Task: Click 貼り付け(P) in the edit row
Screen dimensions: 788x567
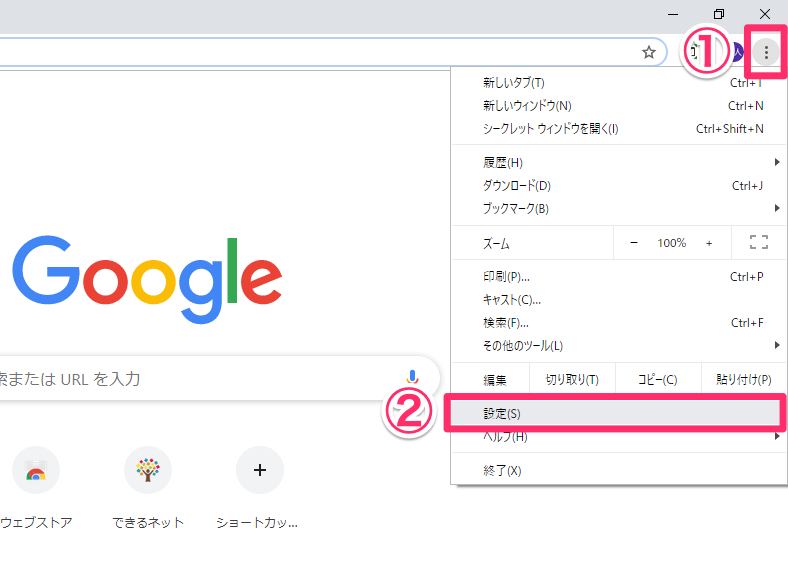Action: pos(744,380)
